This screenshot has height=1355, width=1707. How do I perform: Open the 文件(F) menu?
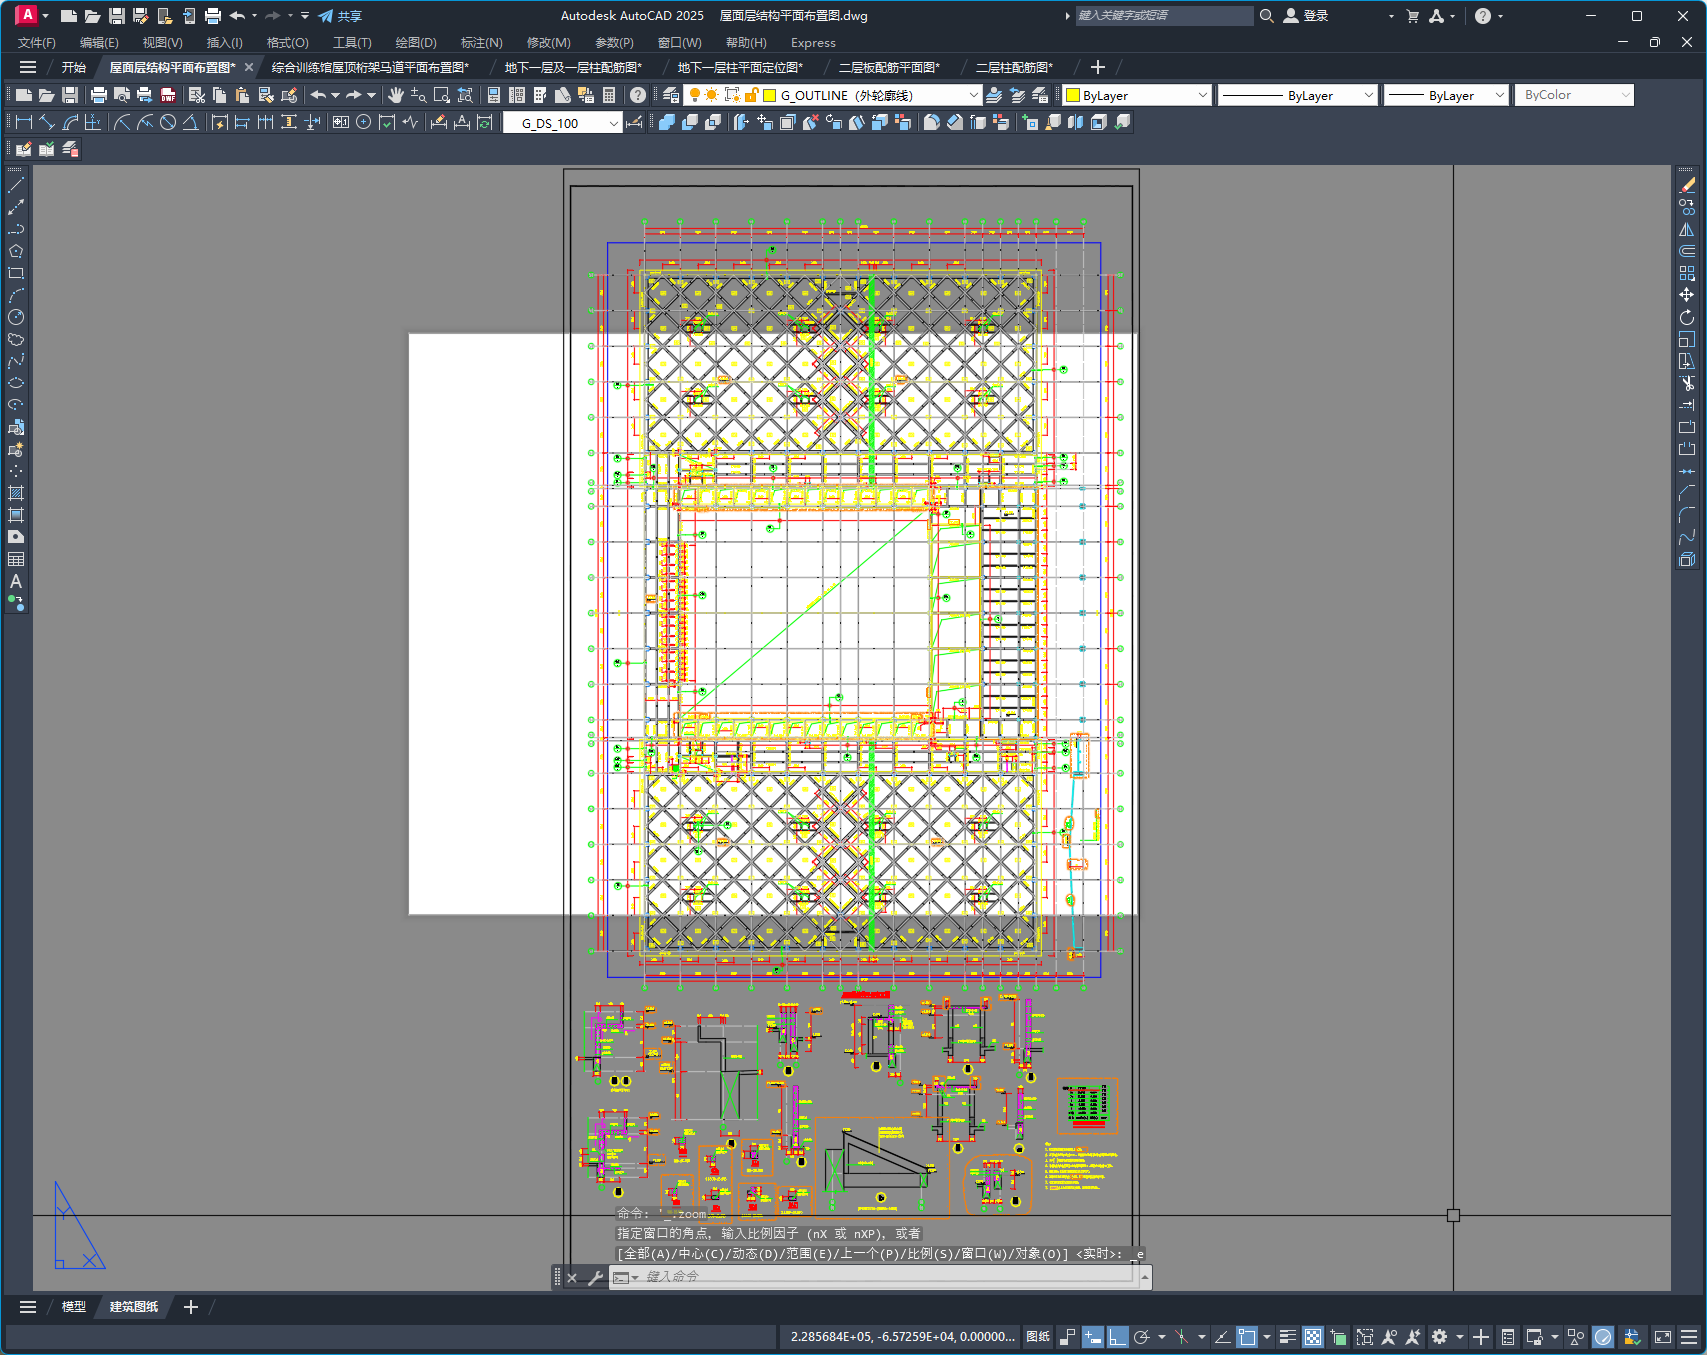(x=37, y=42)
